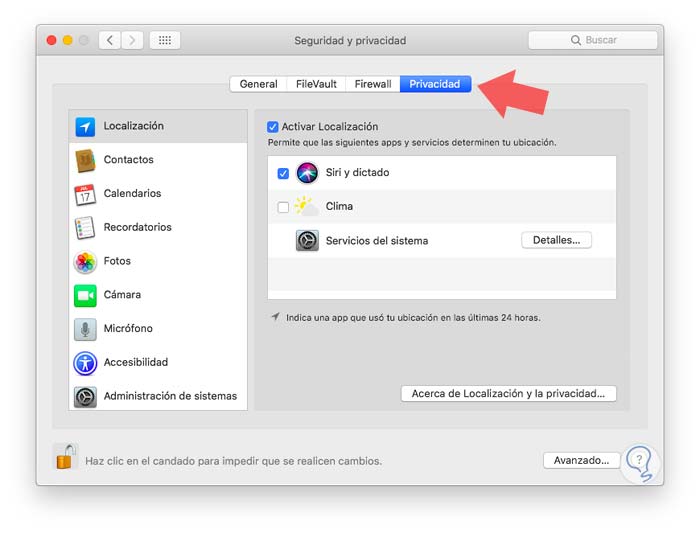This screenshot has height=533, width=700.
Task: Click the red close window button
Action: 51,41
